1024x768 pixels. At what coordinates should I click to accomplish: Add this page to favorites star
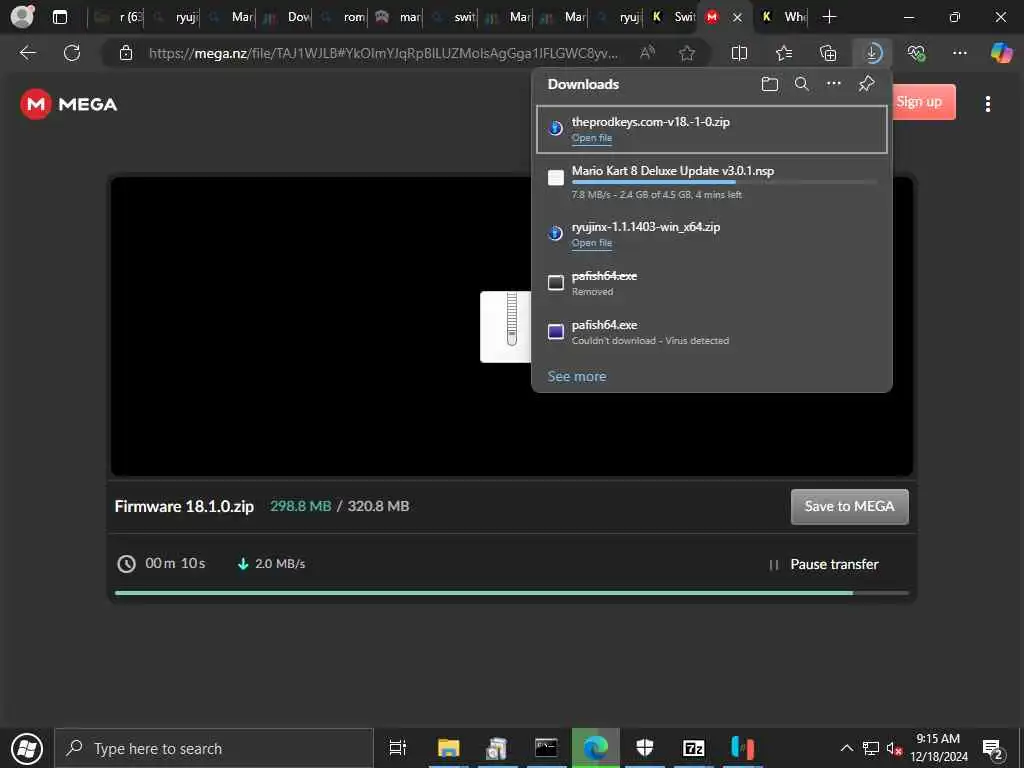(686, 53)
